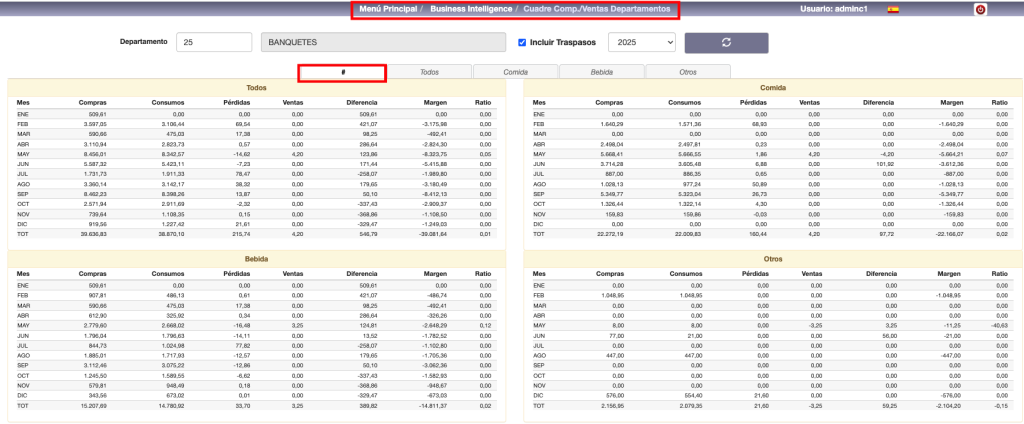Image resolution: width=1024 pixels, height=424 pixels.
Task: Go to the Otros tab
Action: click(687, 72)
